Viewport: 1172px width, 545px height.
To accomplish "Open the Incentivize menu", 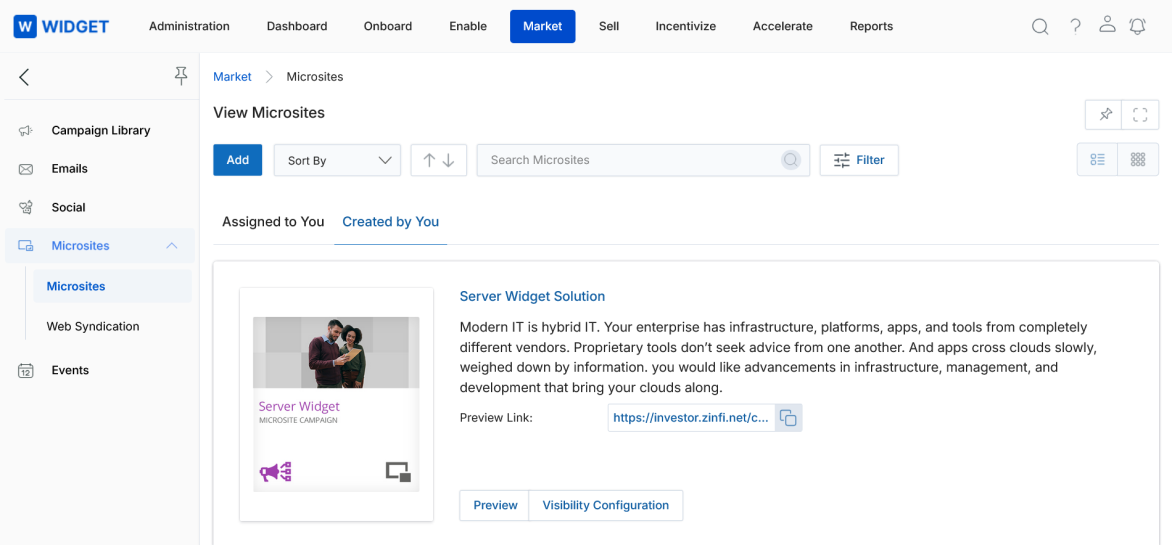I will (686, 26).
